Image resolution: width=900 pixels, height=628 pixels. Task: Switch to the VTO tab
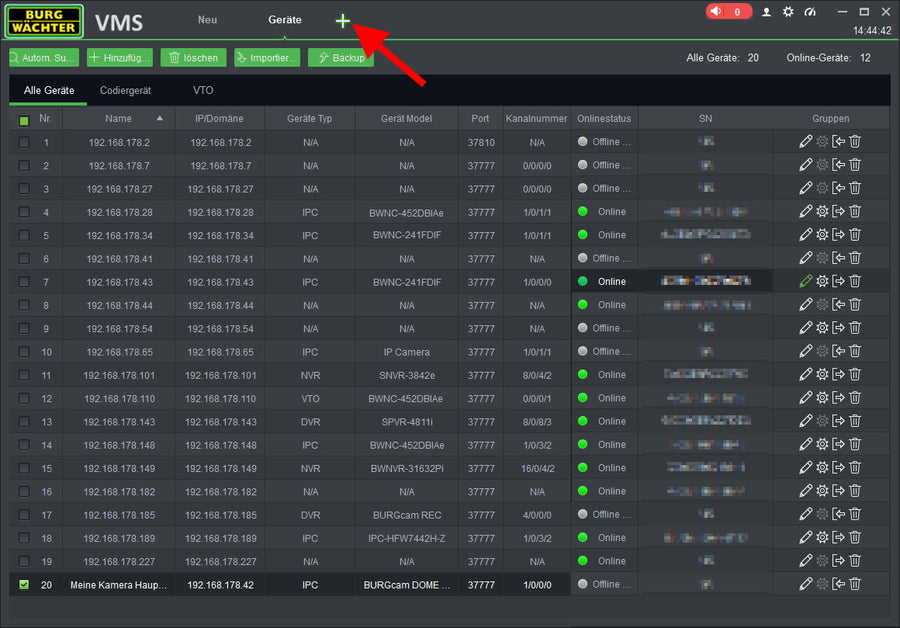203,91
